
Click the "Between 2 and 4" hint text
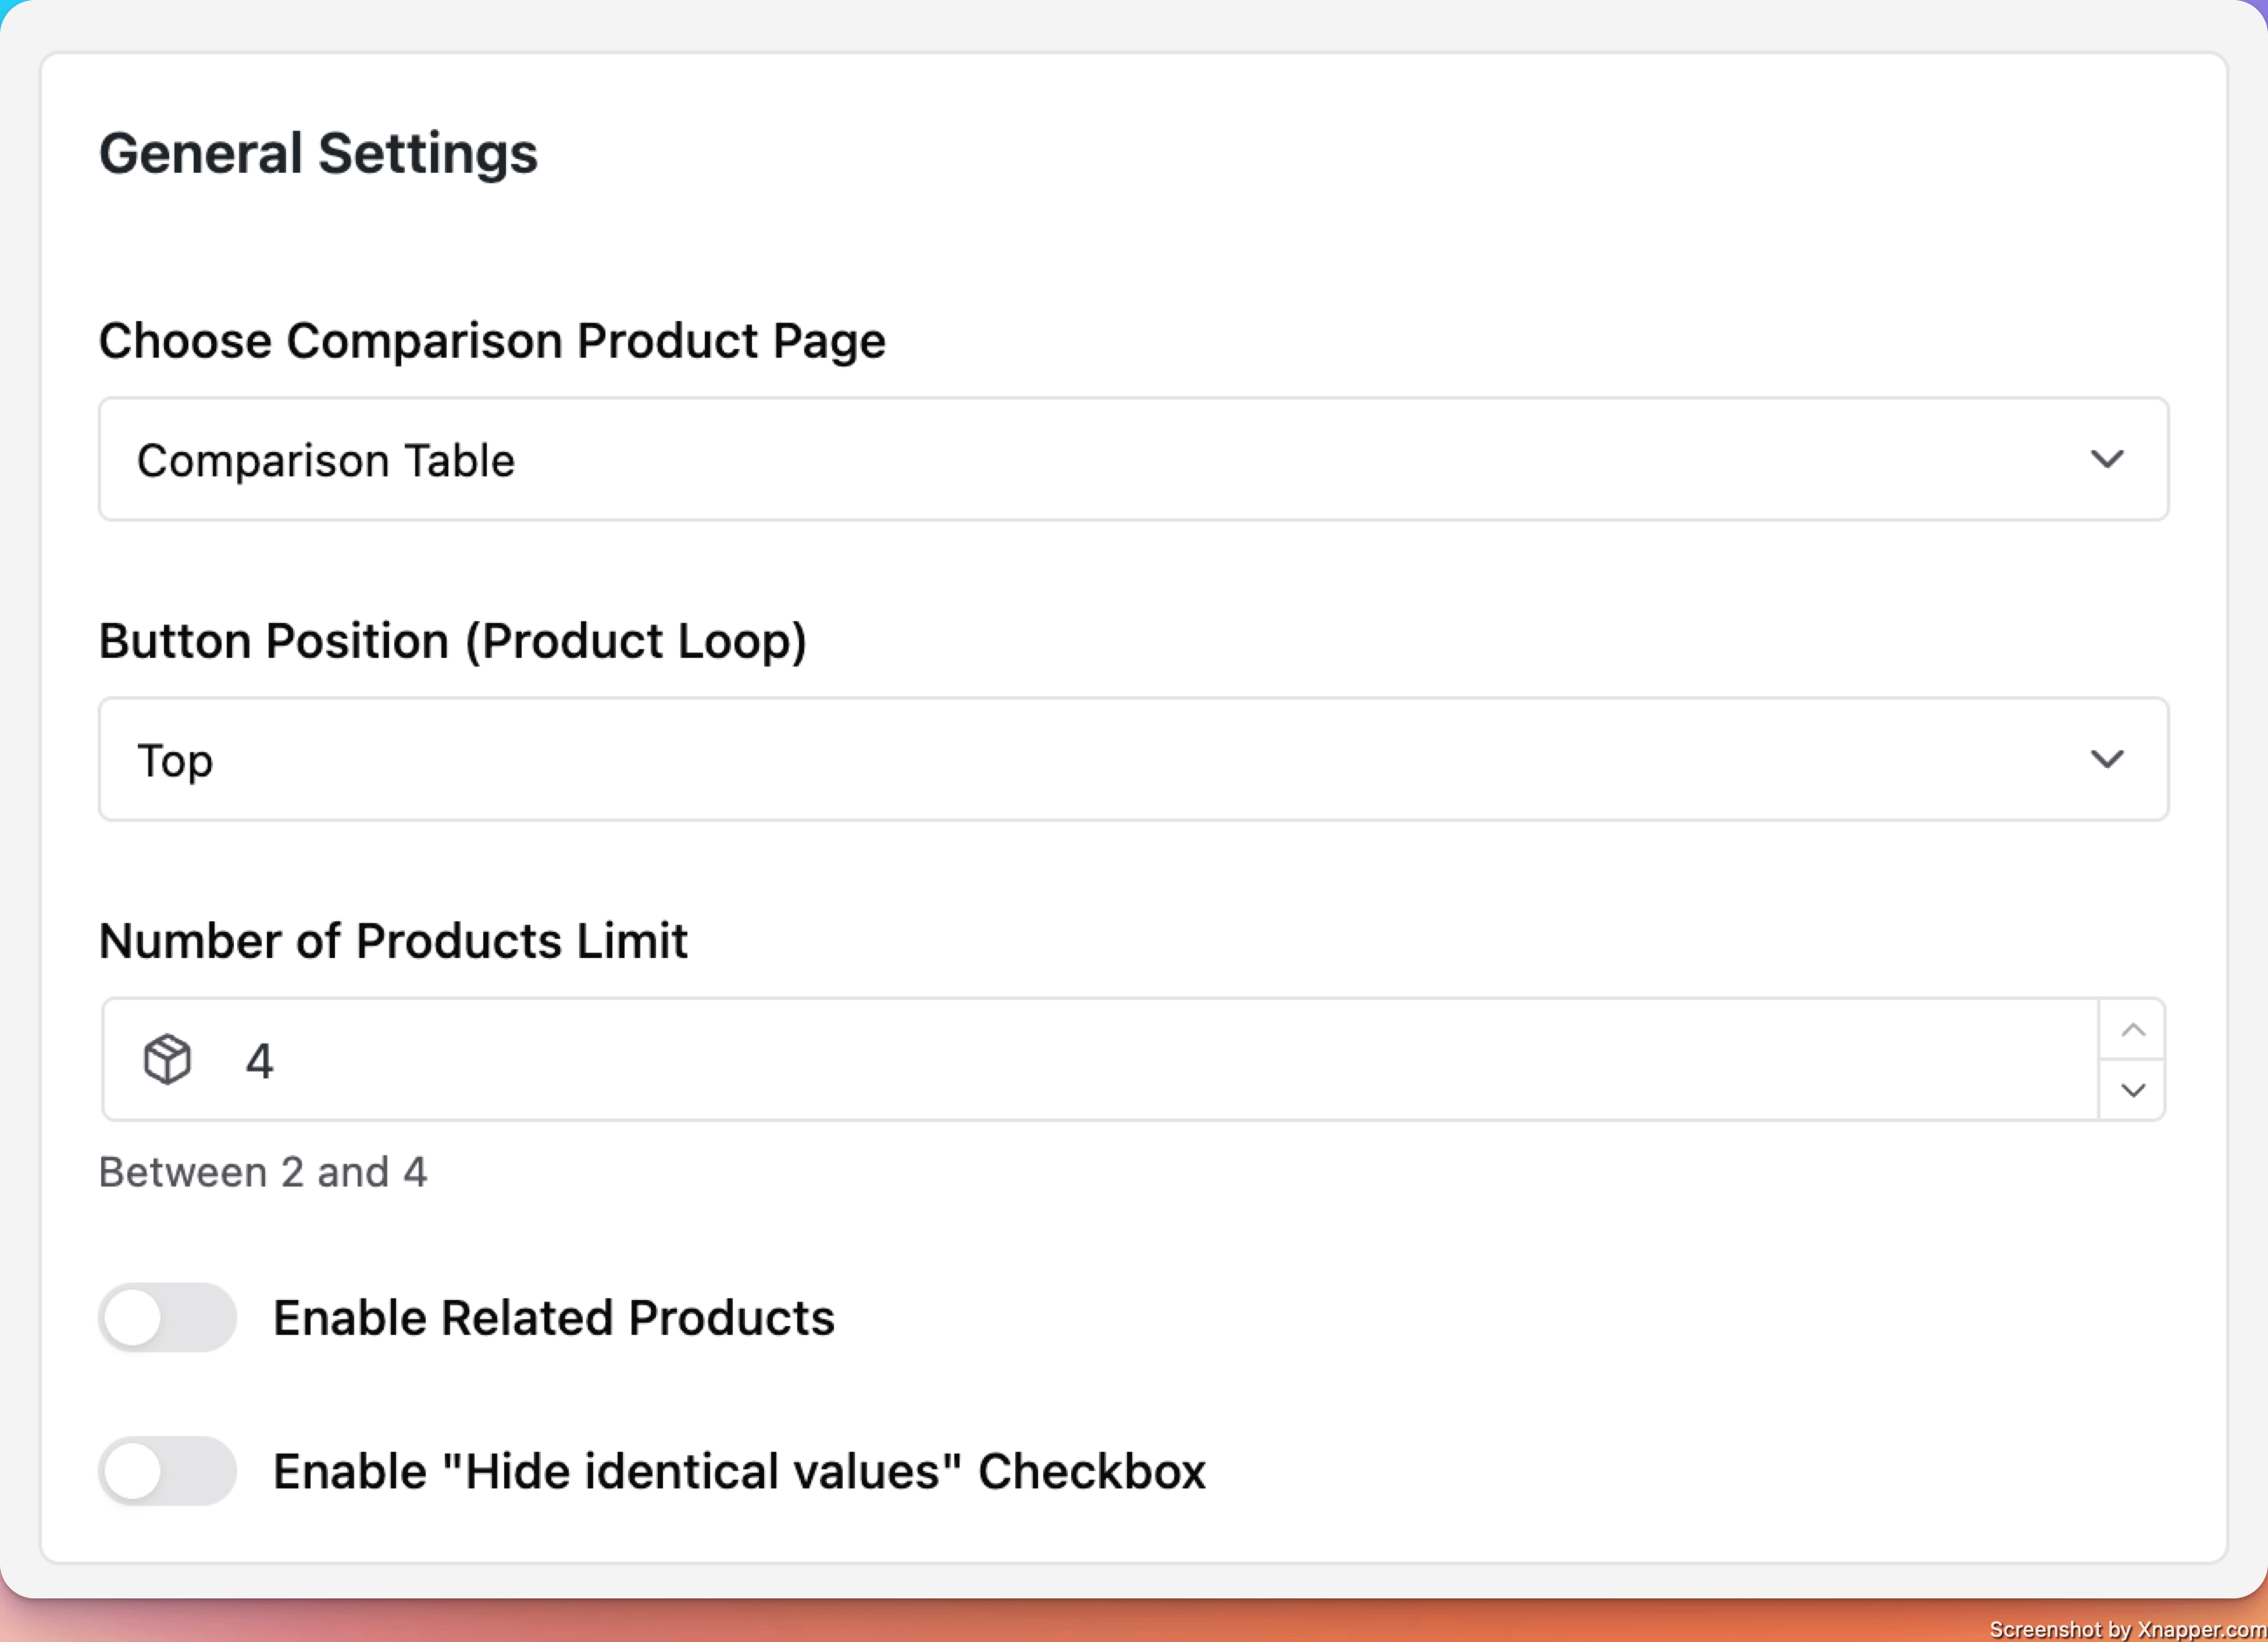point(263,1172)
